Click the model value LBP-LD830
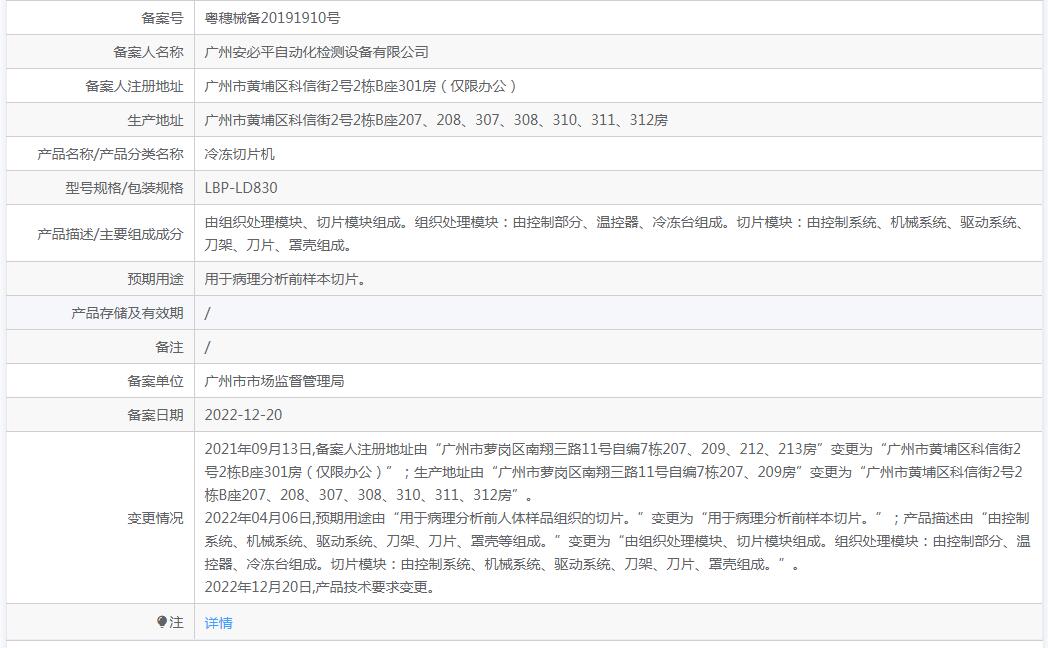Viewport: 1048px width, 648px height. click(241, 188)
